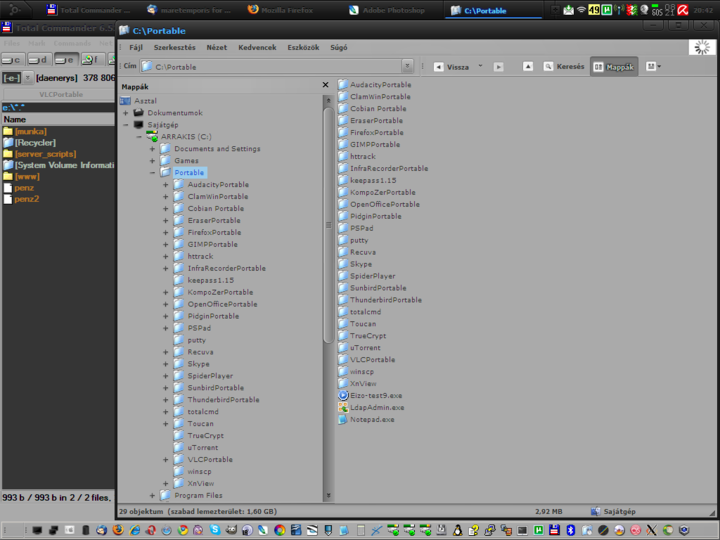Click the Vissza back arrow button

pyautogui.click(x=452, y=67)
